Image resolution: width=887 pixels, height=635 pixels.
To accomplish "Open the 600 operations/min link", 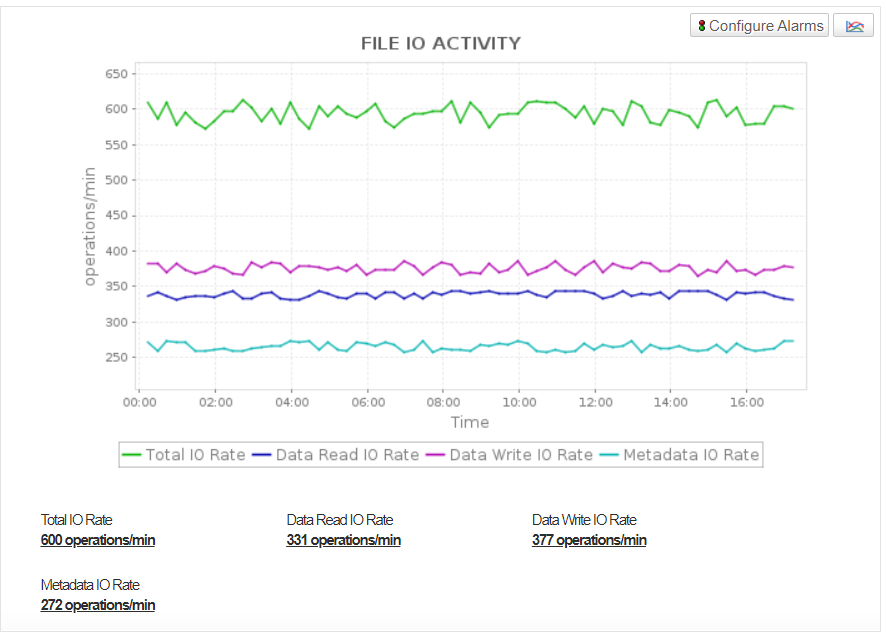I will pyautogui.click(x=98, y=540).
